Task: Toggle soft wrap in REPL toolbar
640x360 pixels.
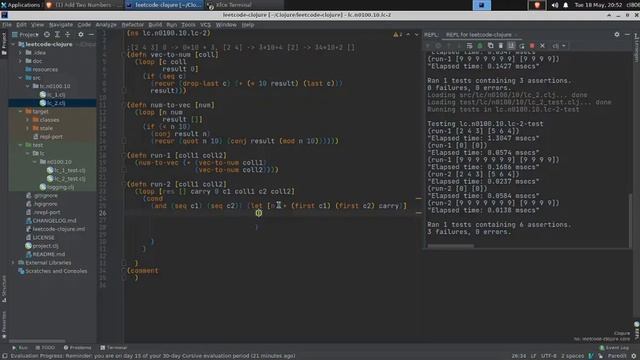Action: pyautogui.click(x=469, y=46)
